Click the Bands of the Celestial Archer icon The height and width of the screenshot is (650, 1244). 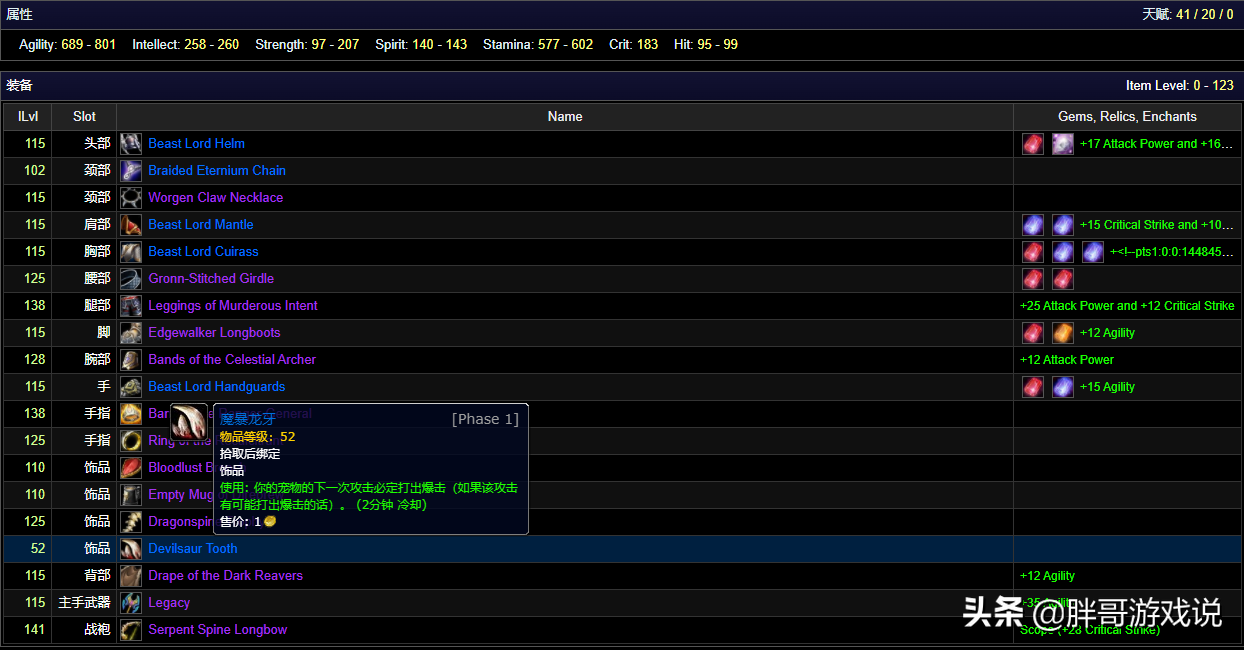pyautogui.click(x=131, y=360)
